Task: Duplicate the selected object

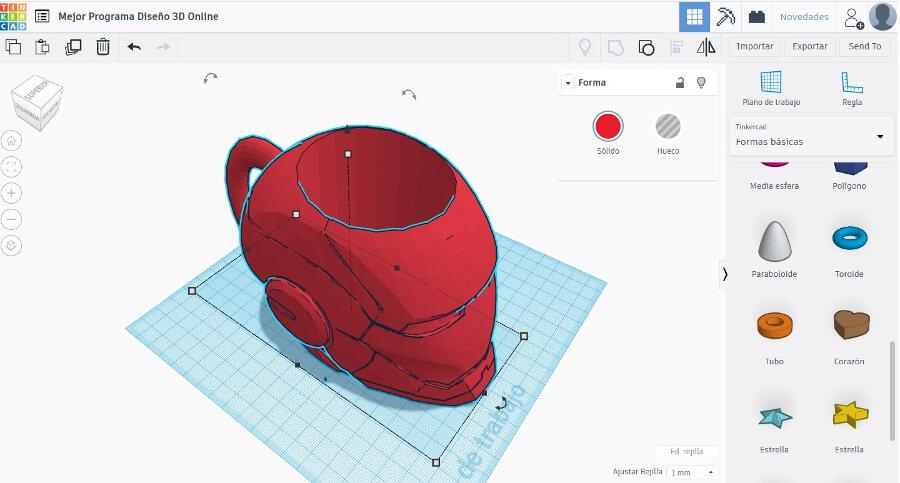Action: click(72, 46)
